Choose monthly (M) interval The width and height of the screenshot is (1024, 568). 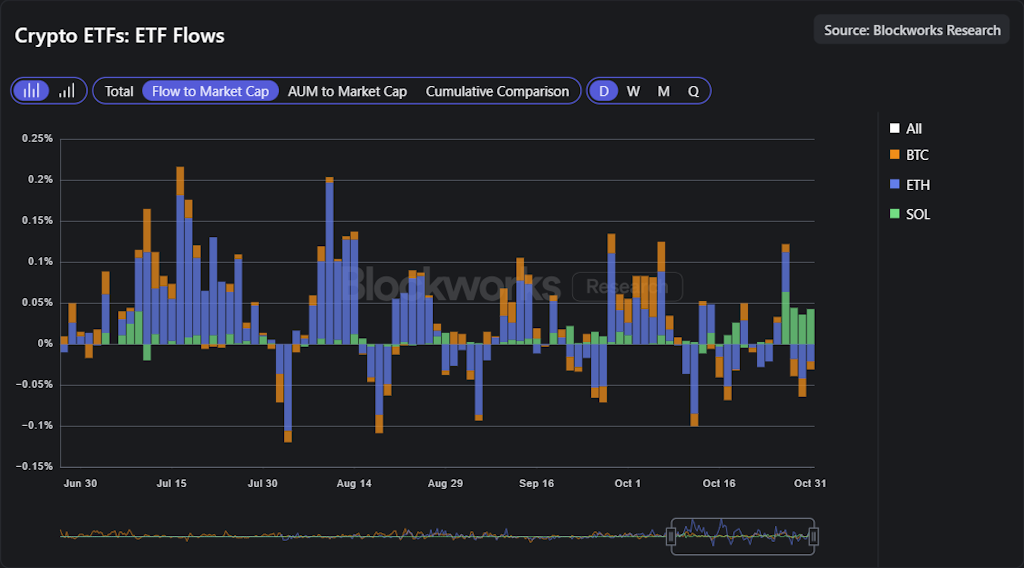663,91
